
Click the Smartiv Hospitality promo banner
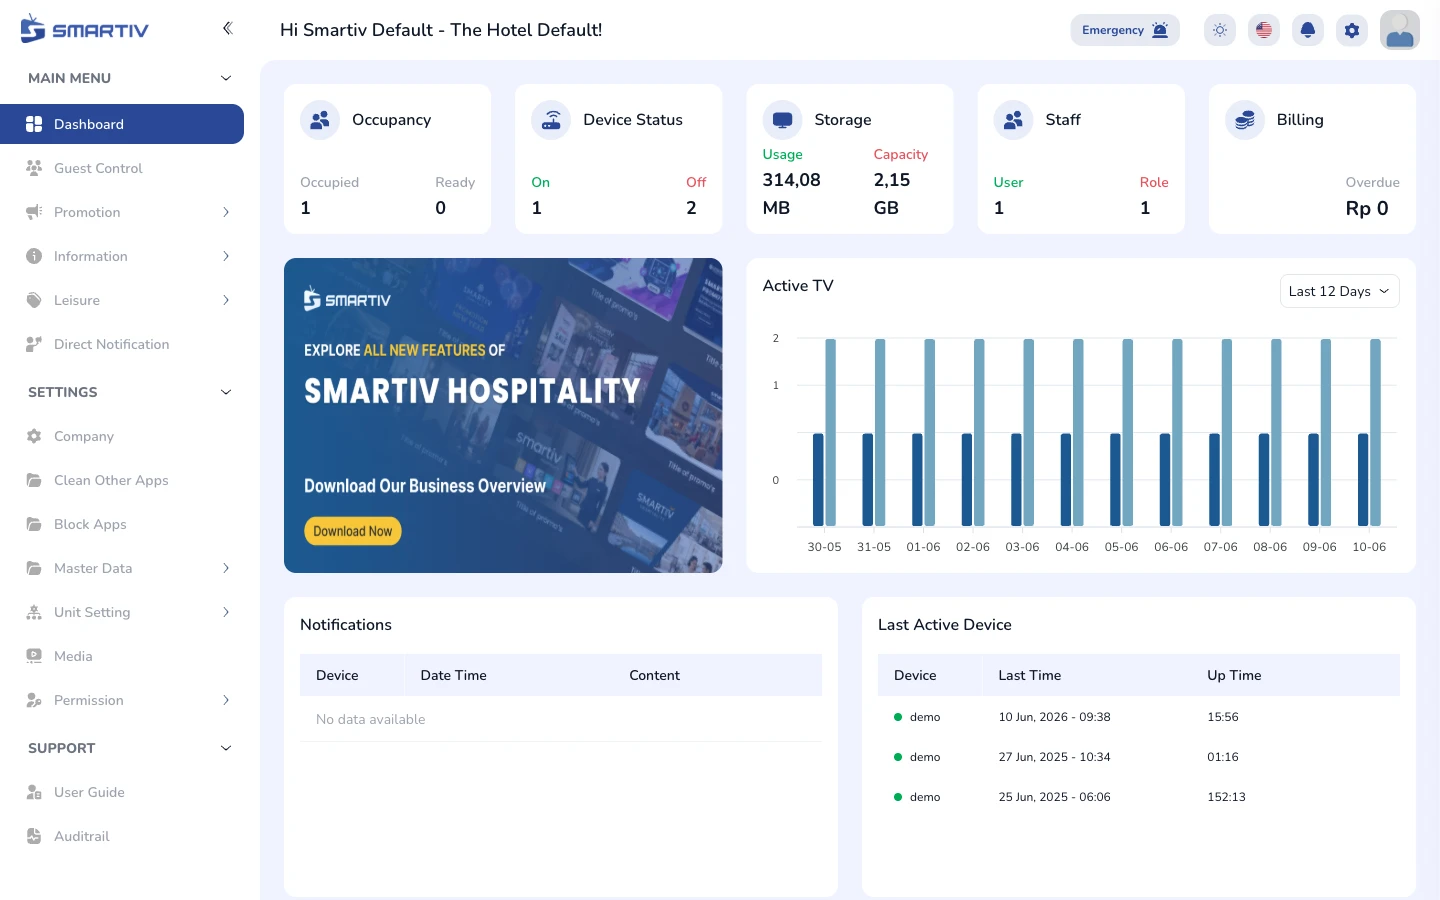pos(503,415)
